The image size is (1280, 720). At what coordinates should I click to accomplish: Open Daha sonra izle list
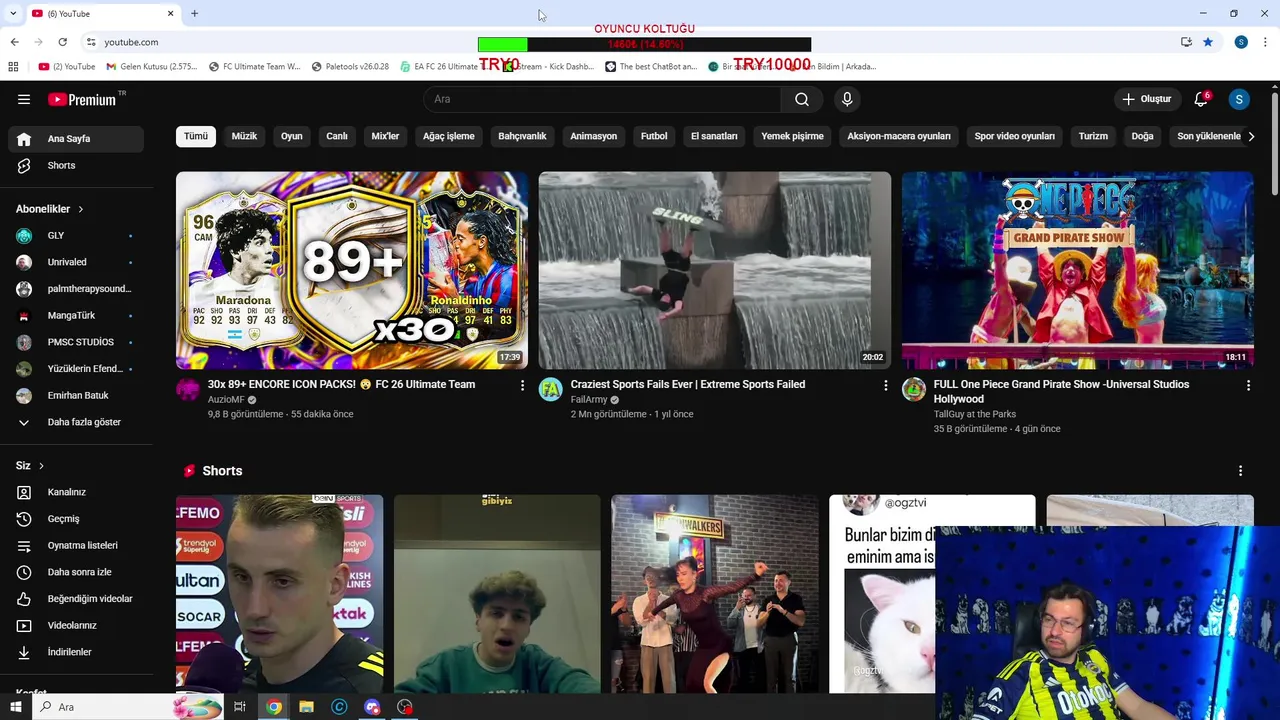pyautogui.click(x=76, y=572)
